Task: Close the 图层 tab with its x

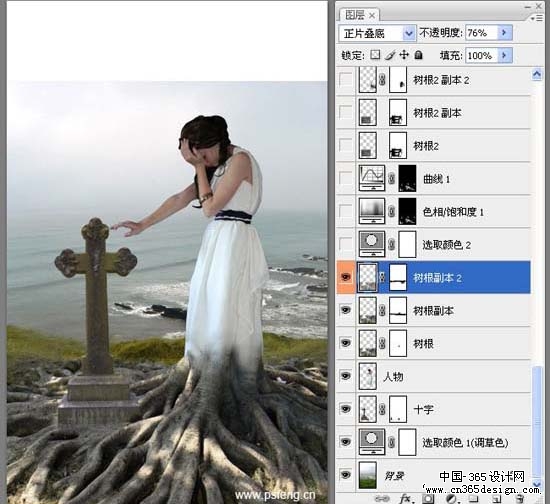Action: (372, 15)
